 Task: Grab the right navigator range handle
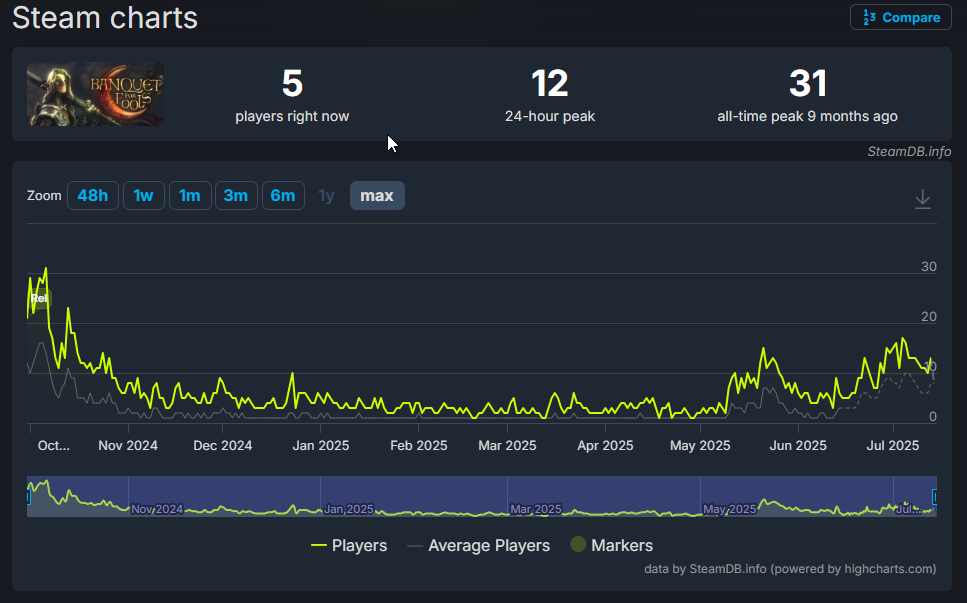[x=935, y=496]
